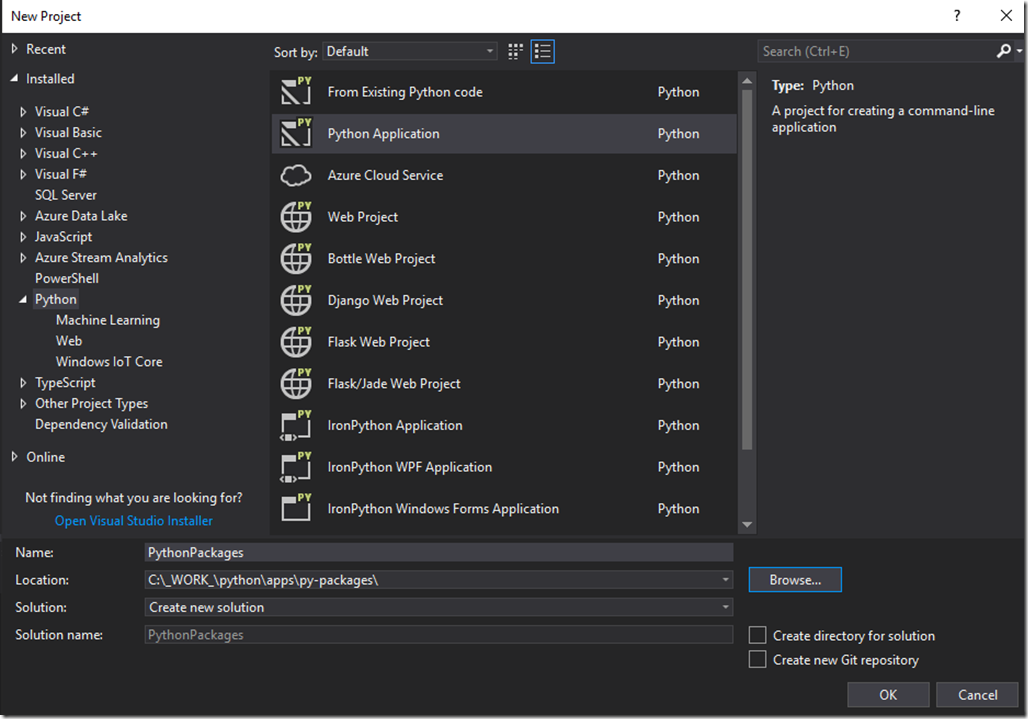Screen dimensions: 1028x719
Task: Select PowerShell in the tree
Action: pos(67,278)
